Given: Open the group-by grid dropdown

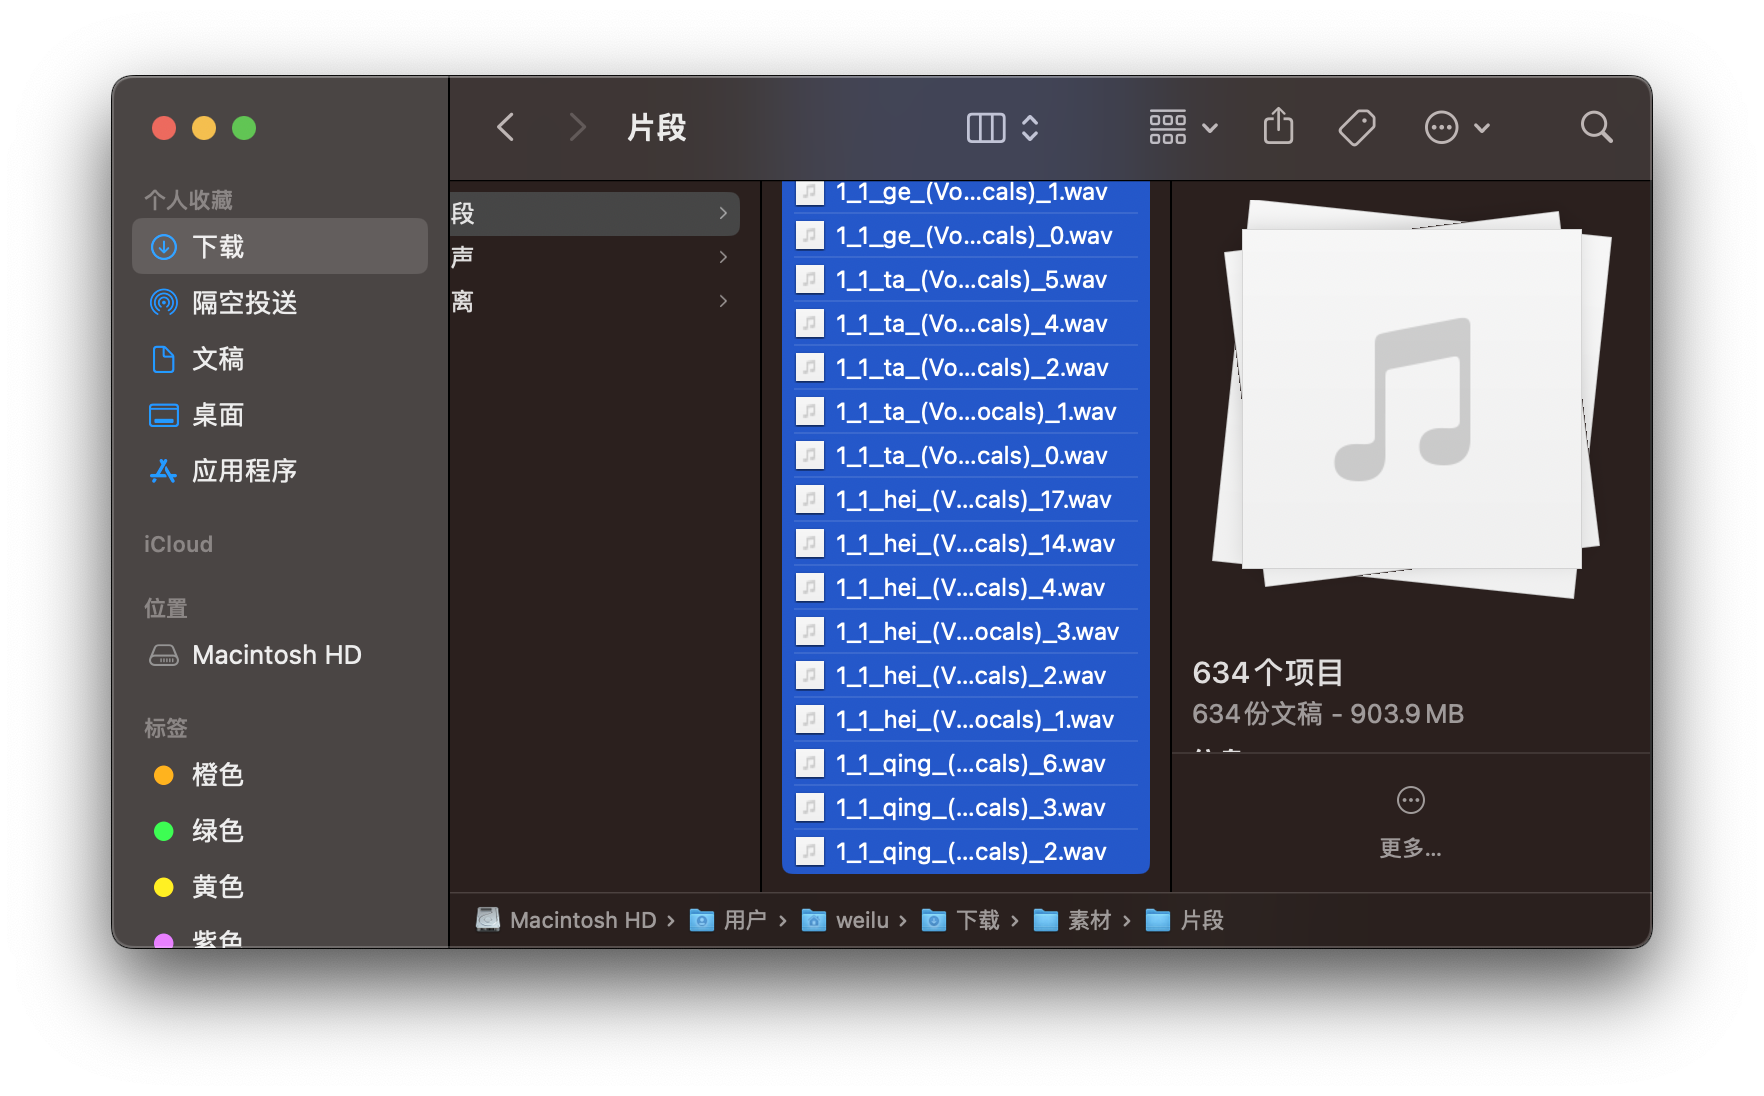Looking at the screenshot, I should (x=1184, y=128).
